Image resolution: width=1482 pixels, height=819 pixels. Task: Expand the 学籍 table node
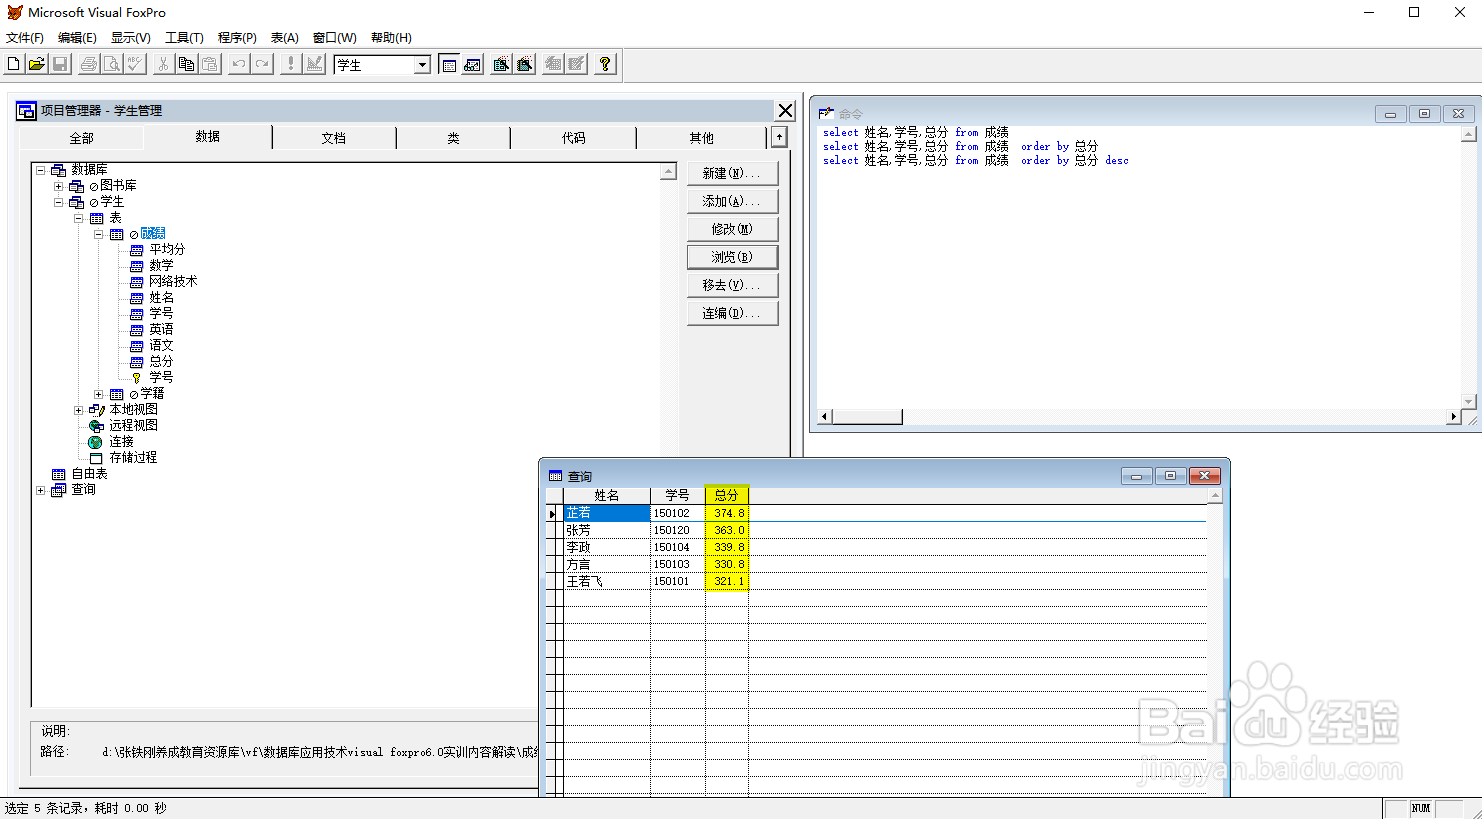tap(99, 394)
